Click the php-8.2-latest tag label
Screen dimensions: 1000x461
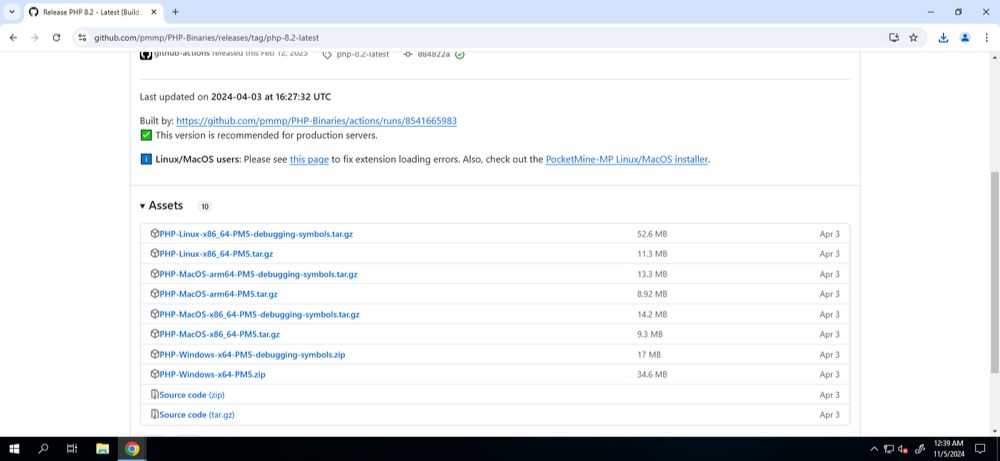(362, 54)
